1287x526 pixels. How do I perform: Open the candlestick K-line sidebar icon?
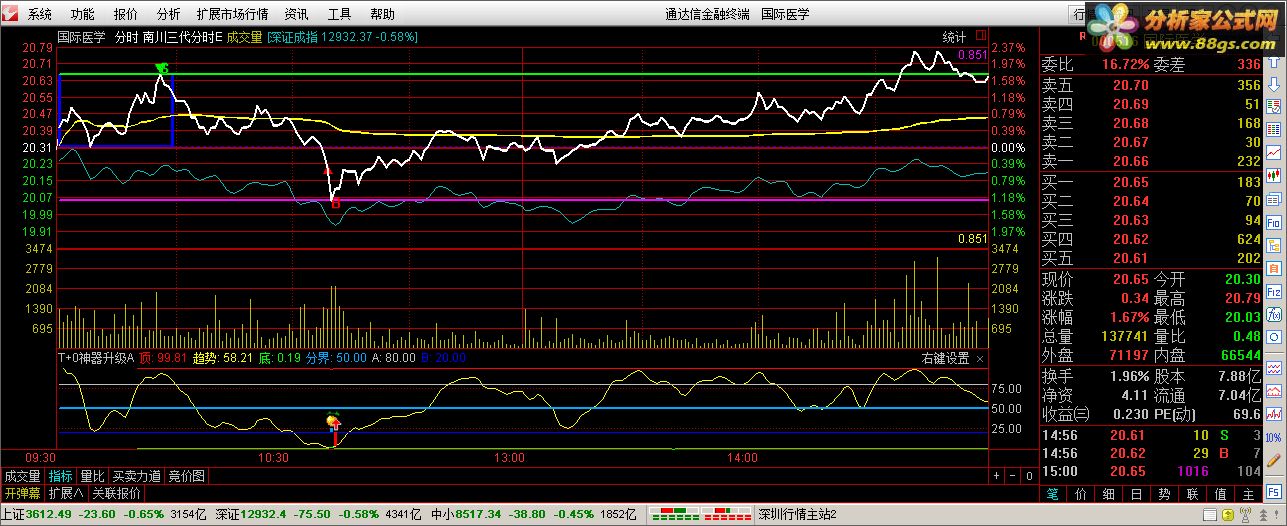pyautogui.click(x=1273, y=175)
